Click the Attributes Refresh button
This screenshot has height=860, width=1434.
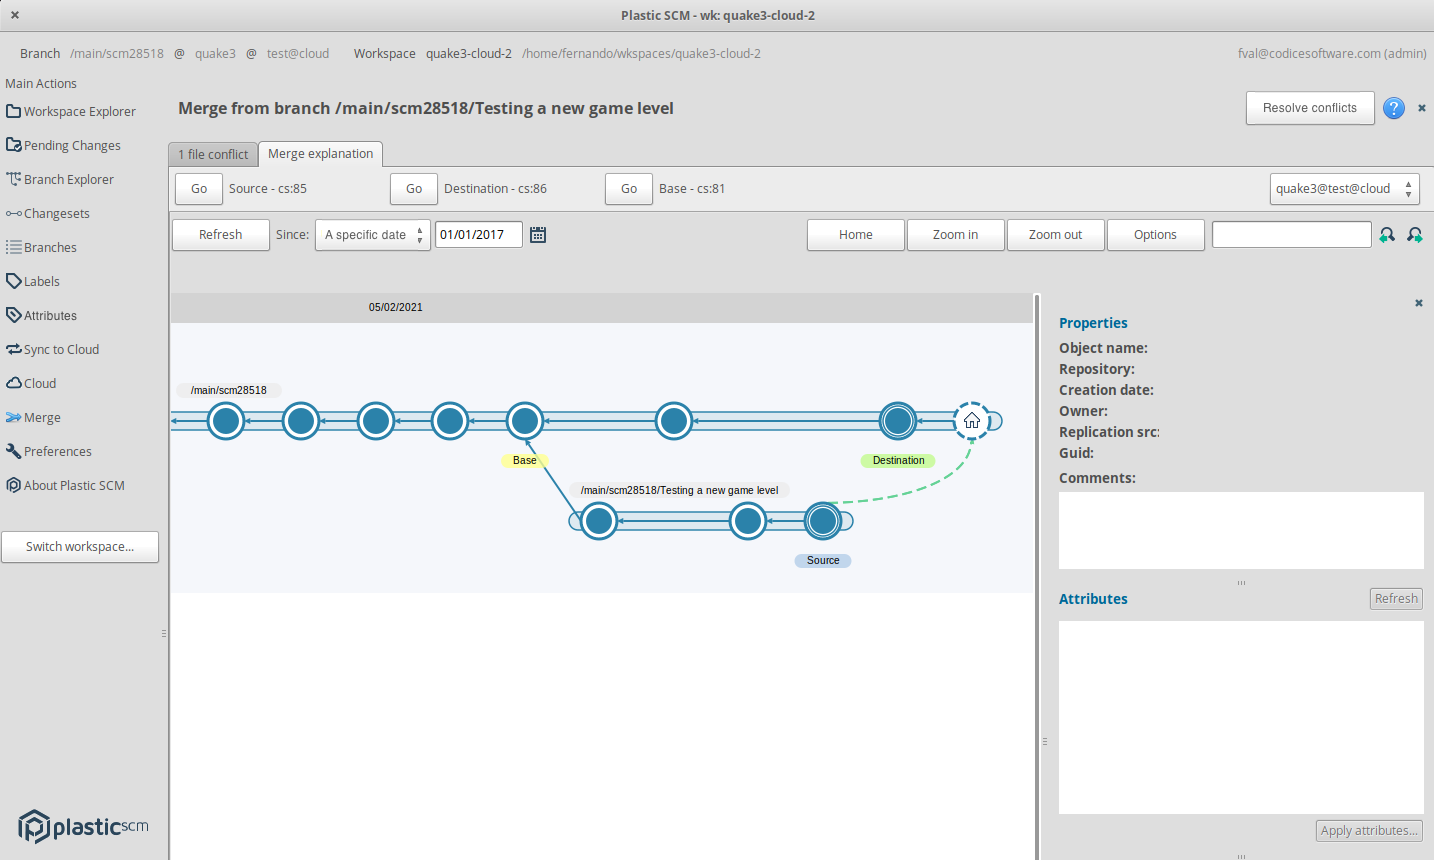[1396, 598]
